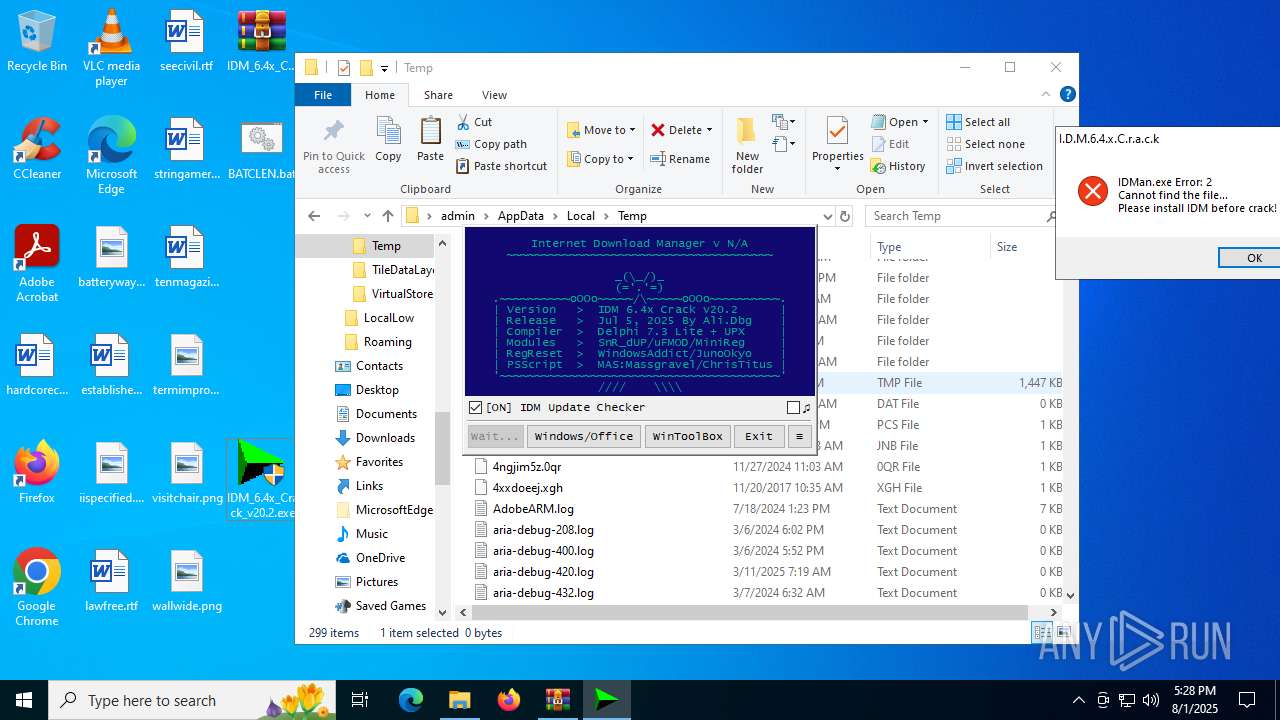Create a New folder from ribbon
This screenshot has width=1280, height=720.
pyautogui.click(x=747, y=144)
